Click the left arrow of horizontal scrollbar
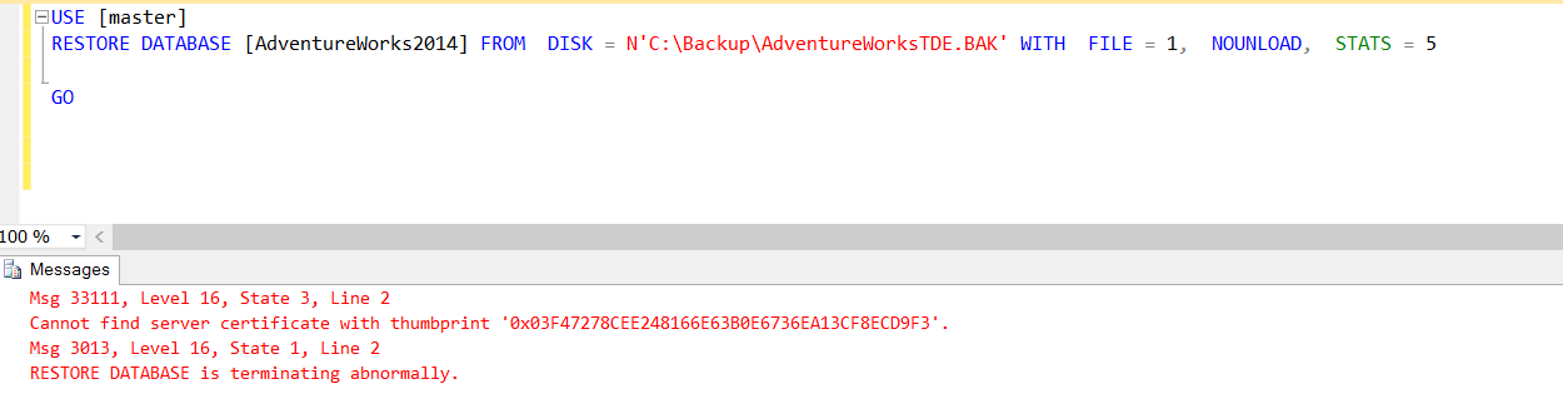 click(x=98, y=238)
